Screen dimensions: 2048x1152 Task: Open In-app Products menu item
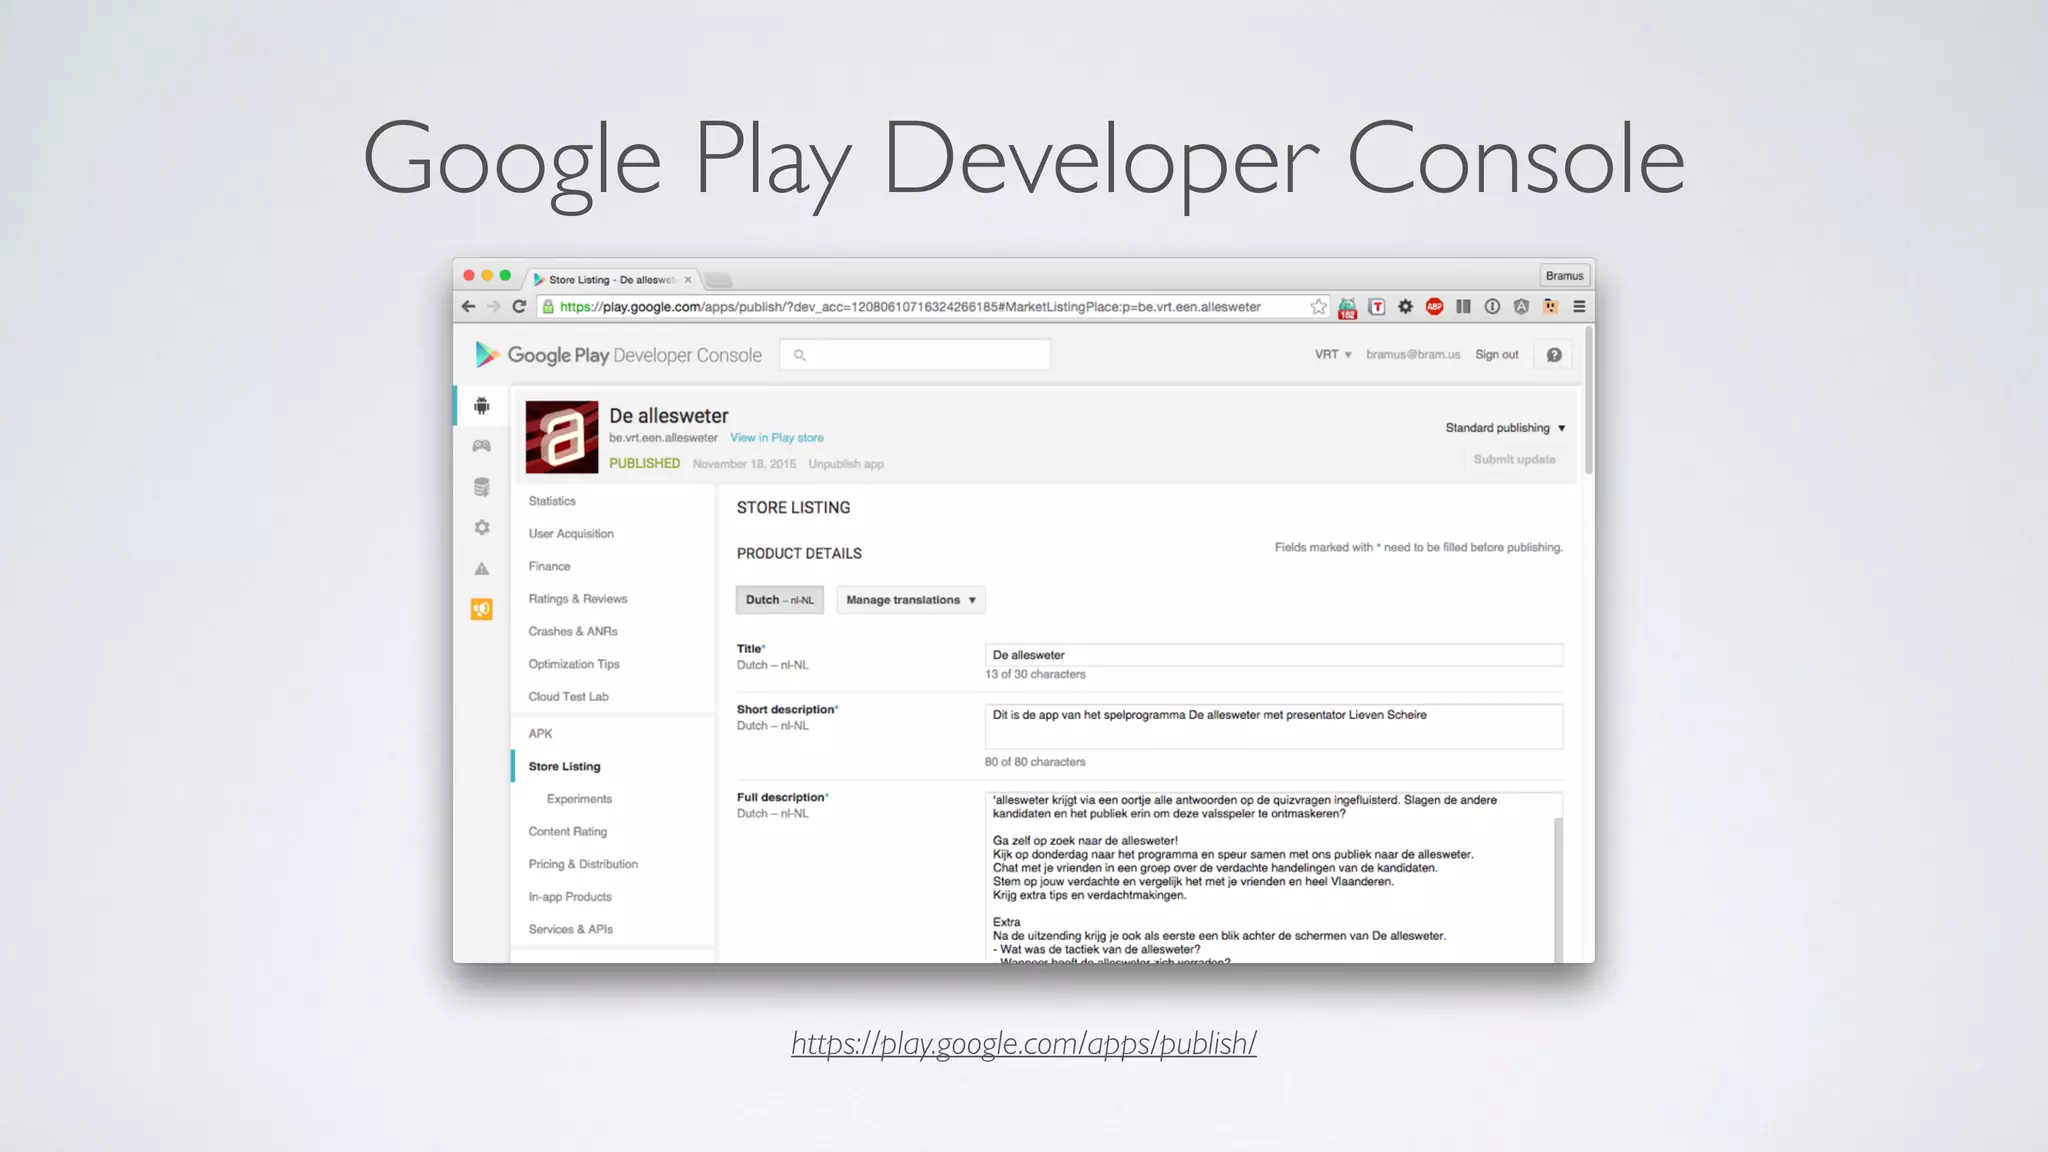pyautogui.click(x=570, y=897)
